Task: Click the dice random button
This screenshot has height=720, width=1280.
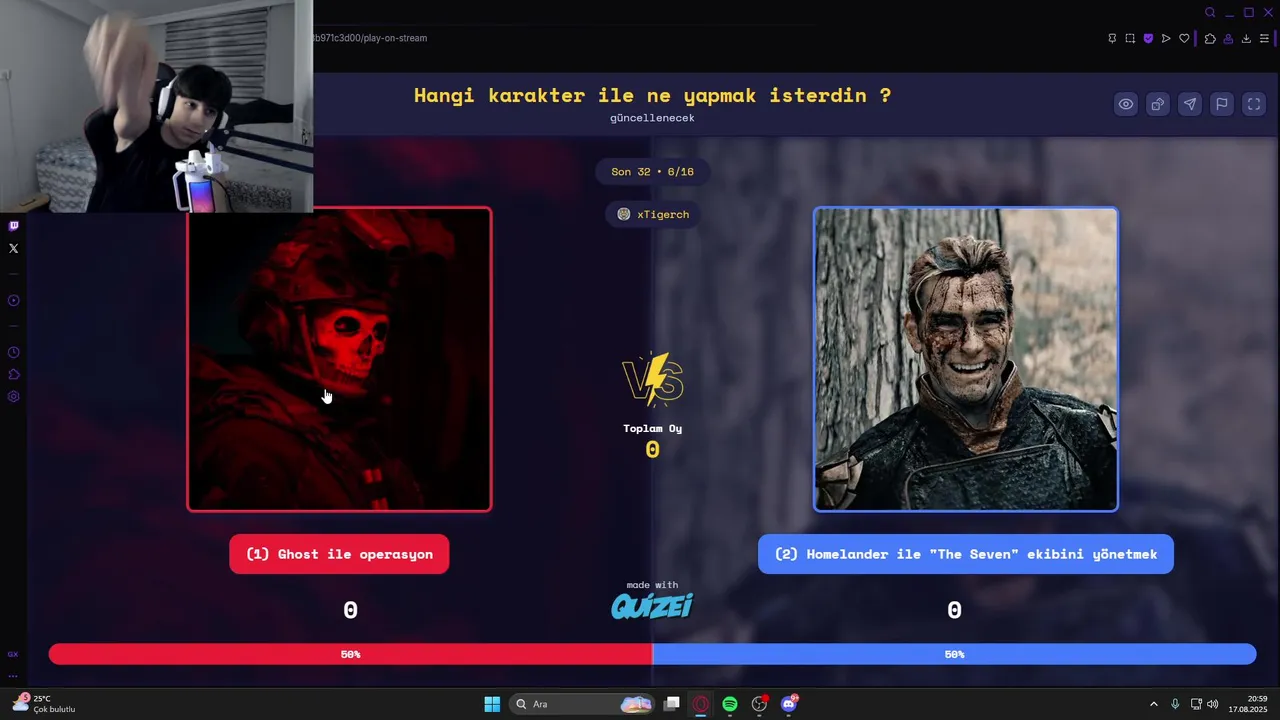Action: point(1158,104)
